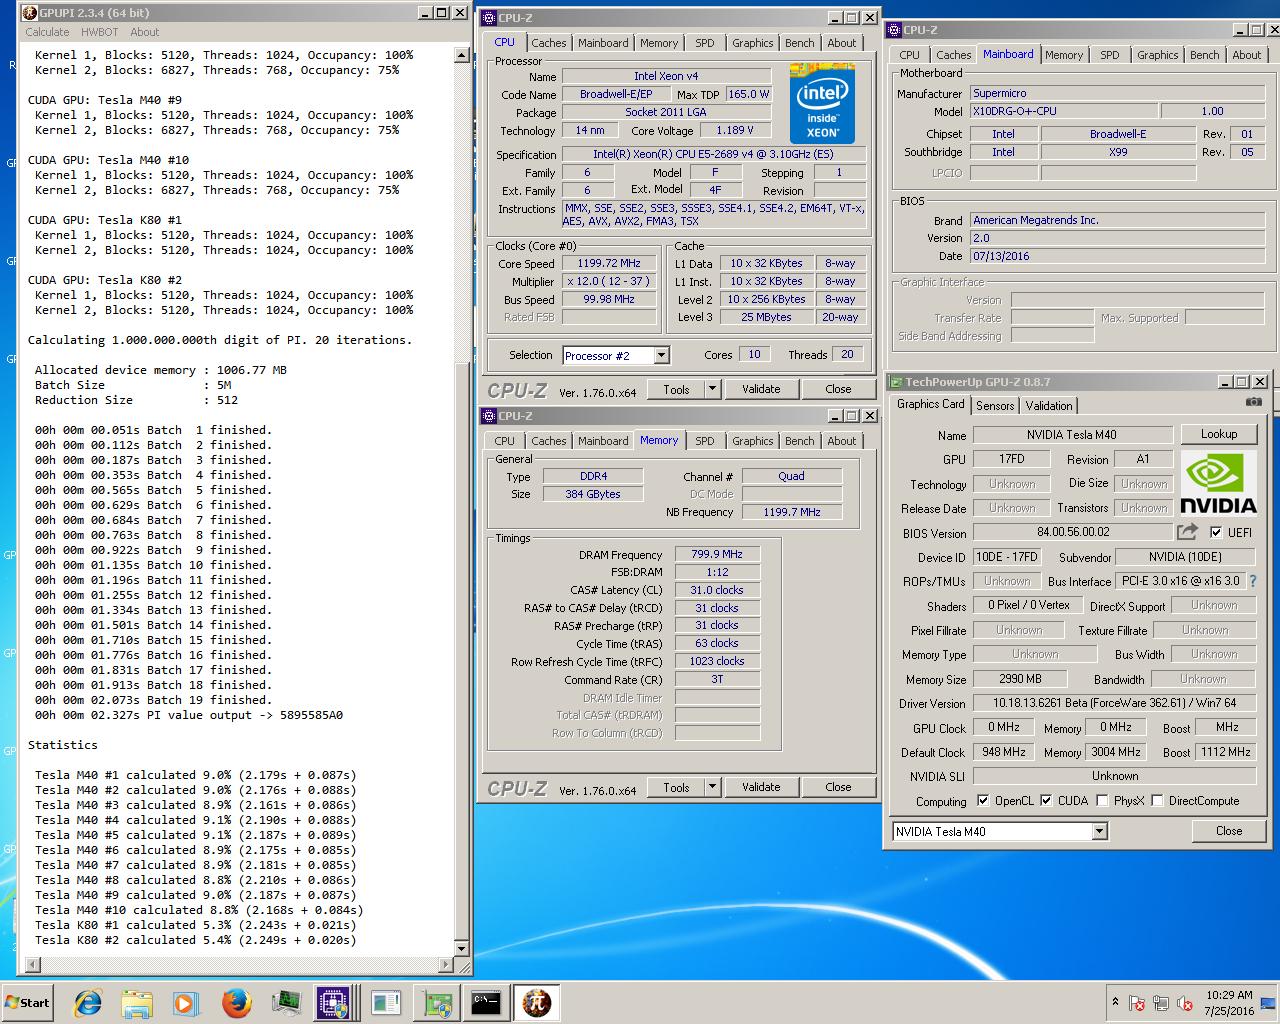Click the GPUPI title bar icon
1280x1024 pixels.
tap(29, 13)
